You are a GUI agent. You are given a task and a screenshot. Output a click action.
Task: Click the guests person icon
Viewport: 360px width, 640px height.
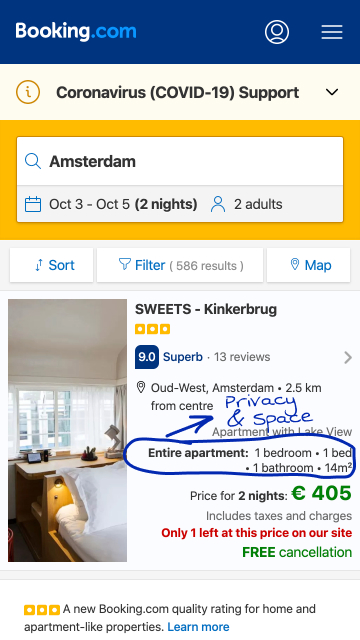click(x=218, y=204)
